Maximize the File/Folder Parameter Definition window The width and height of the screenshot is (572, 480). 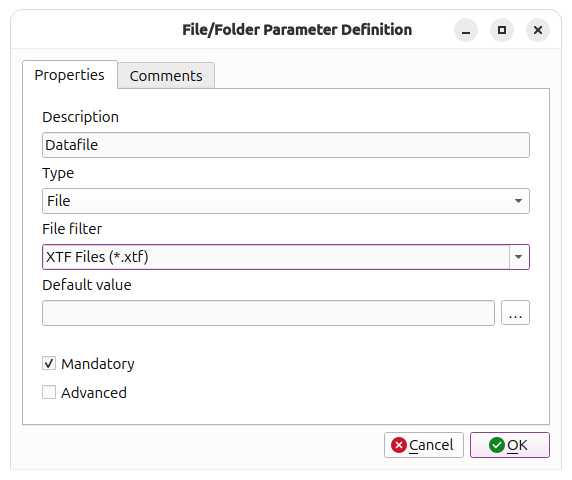502,30
